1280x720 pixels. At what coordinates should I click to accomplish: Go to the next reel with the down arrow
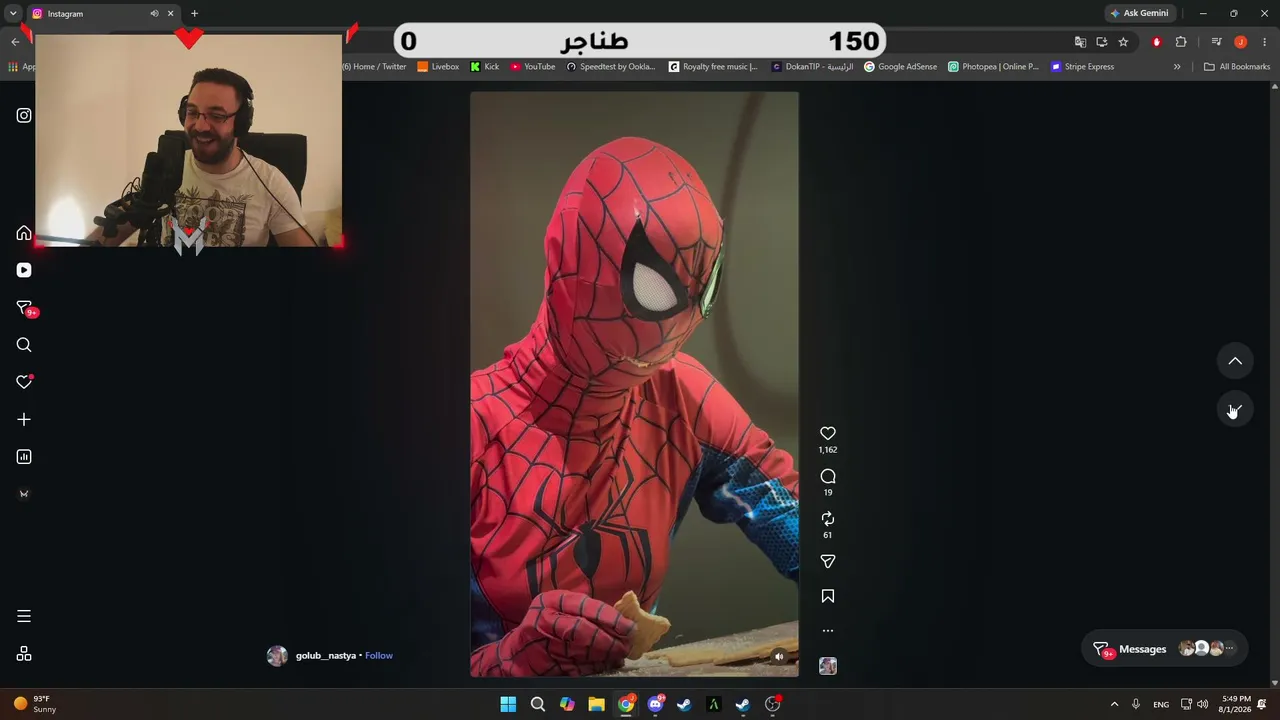click(1235, 410)
